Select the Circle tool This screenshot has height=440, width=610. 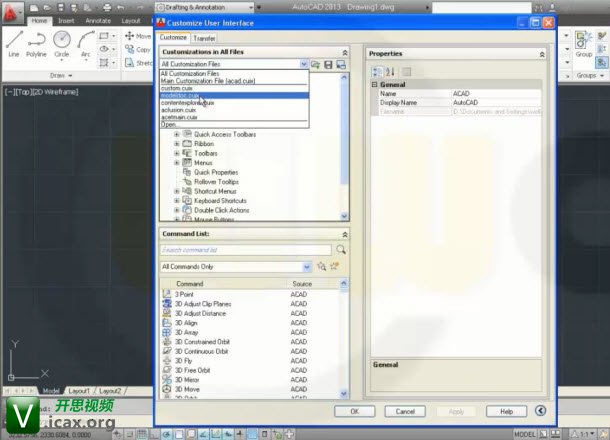61,44
